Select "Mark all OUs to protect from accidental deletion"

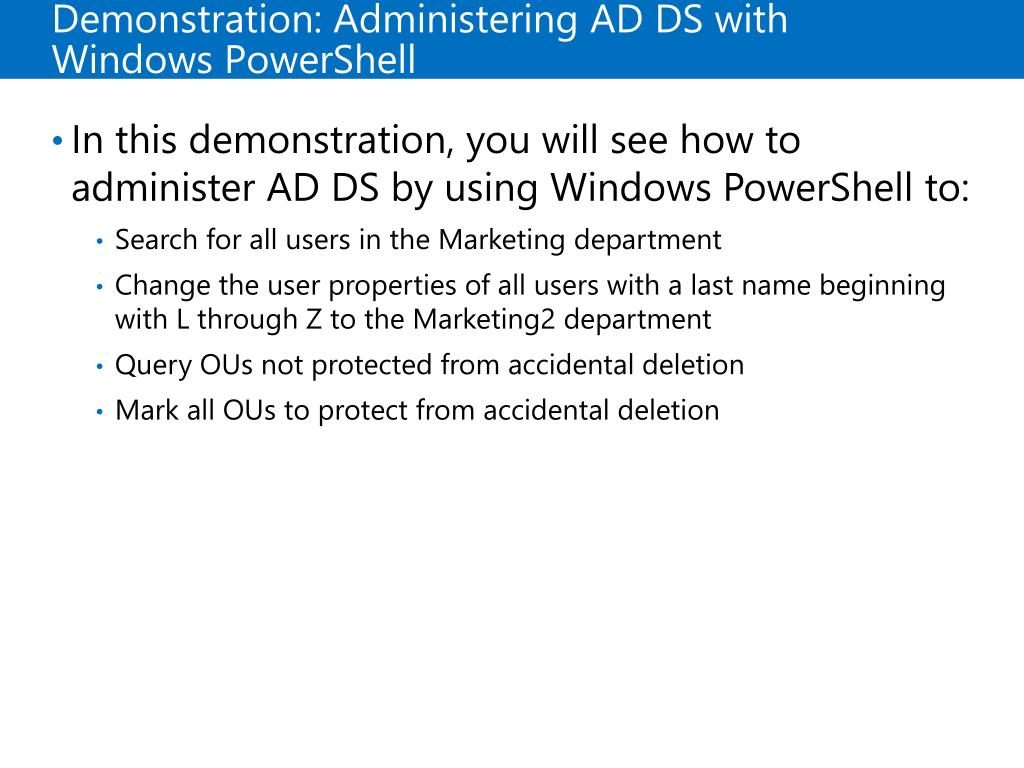(417, 411)
